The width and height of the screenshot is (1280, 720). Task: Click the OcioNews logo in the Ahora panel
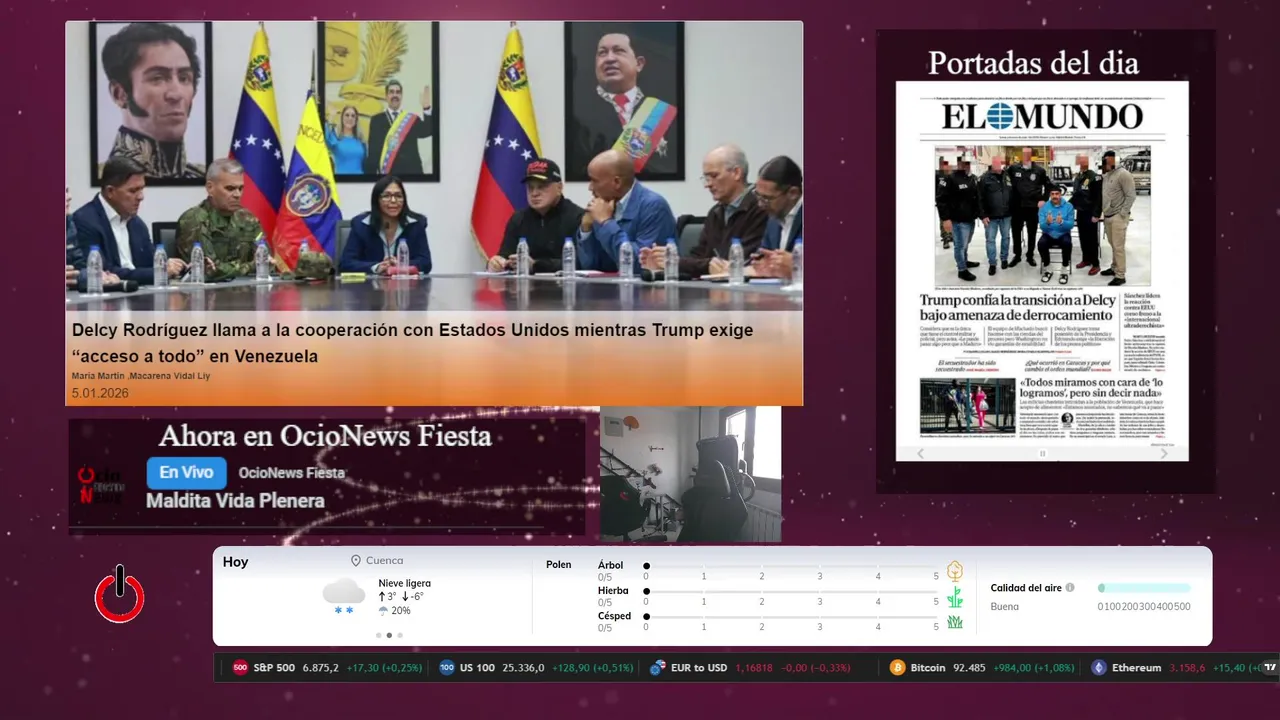101,485
